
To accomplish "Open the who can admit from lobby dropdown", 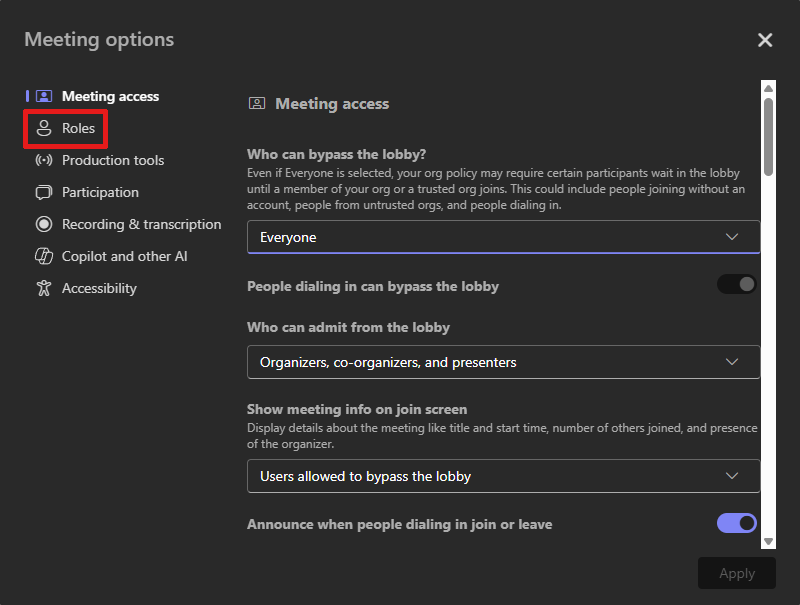I will (x=504, y=362).
